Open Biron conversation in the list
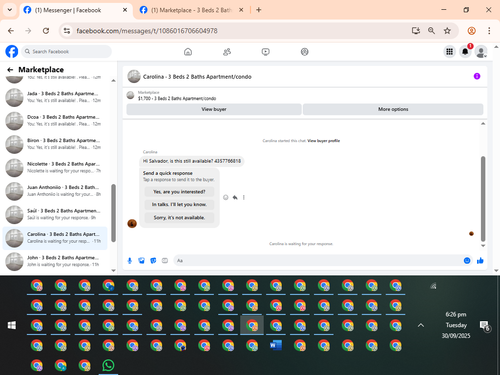 (x=55, y=144)
